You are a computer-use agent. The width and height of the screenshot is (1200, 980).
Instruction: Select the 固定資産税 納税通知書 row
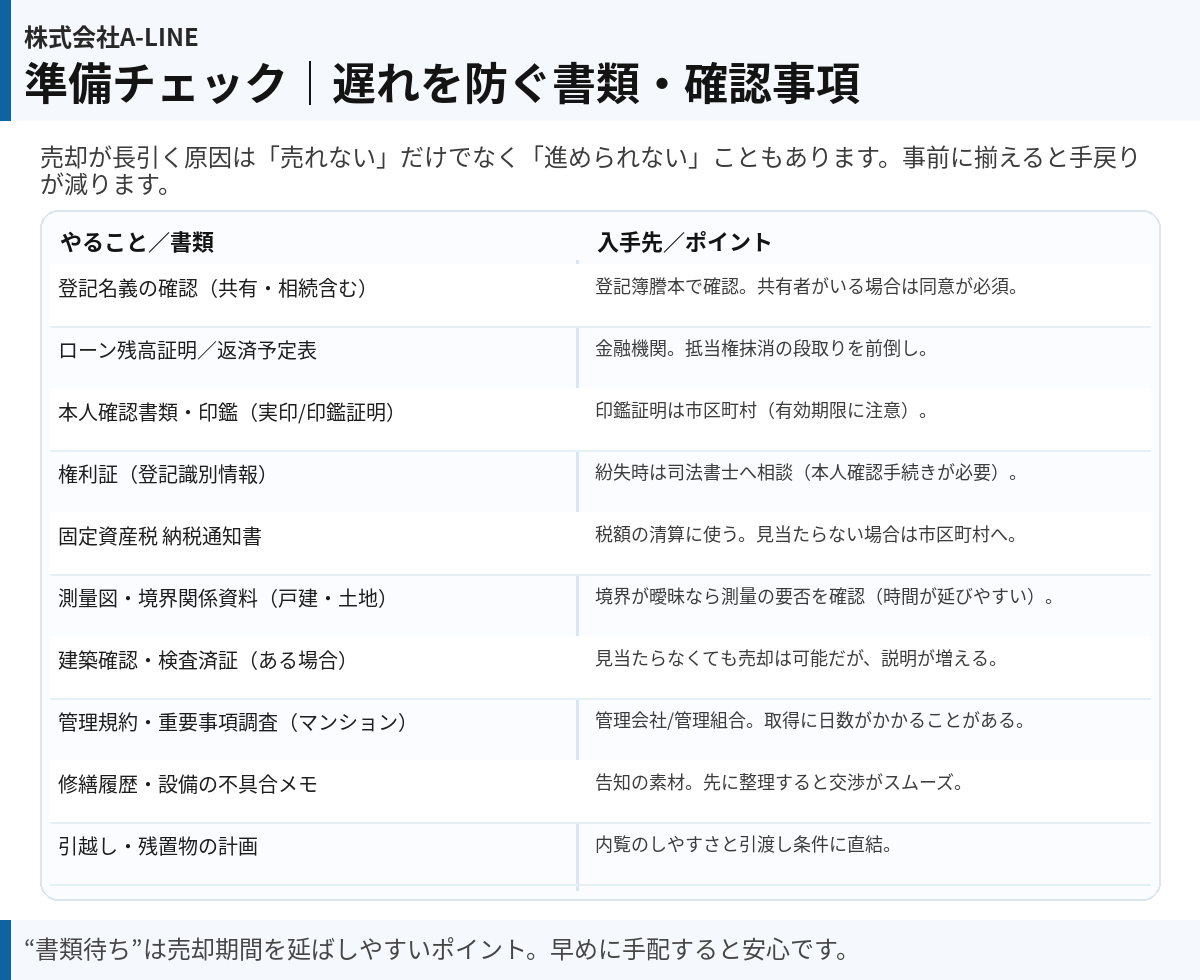coord(160,537)
